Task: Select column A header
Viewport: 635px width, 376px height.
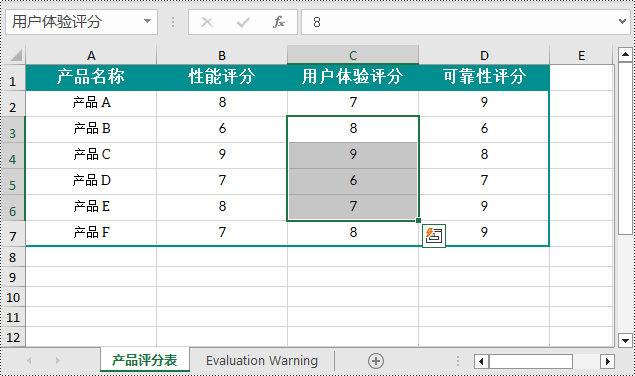Action: (91, 56)
